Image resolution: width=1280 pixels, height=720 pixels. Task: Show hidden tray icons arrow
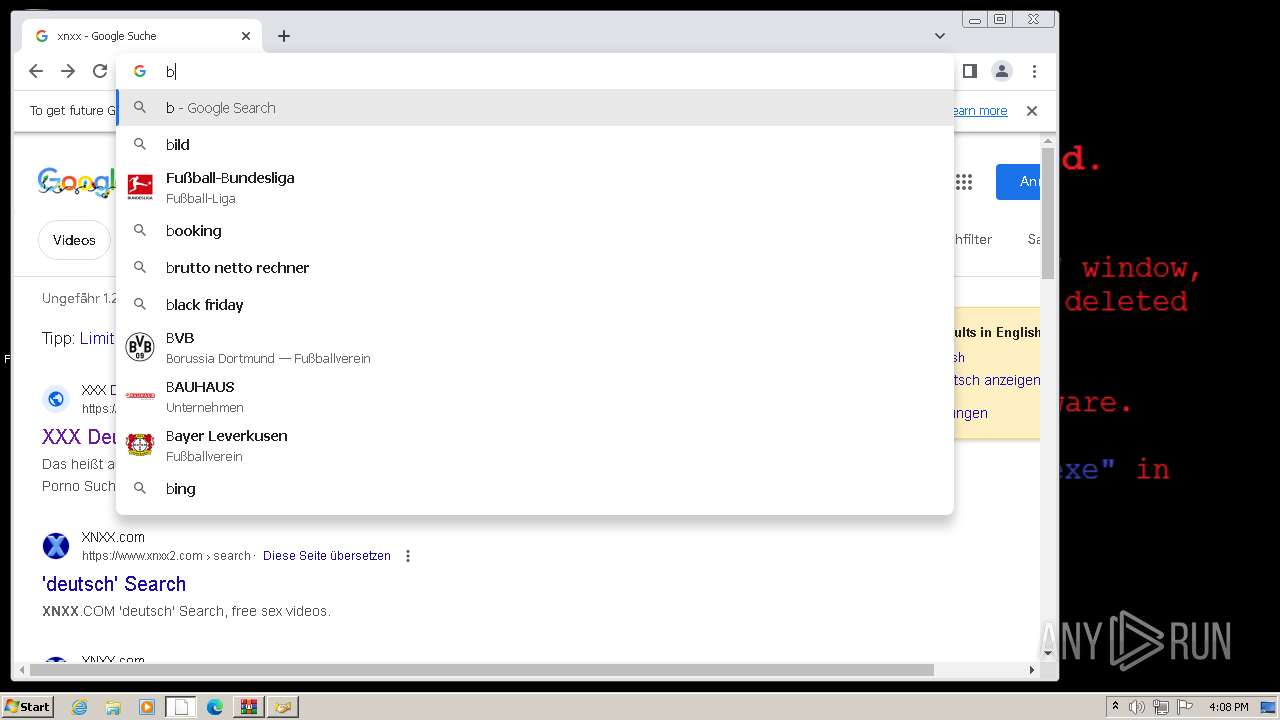pyautogui.click(x=1115, y=707)
